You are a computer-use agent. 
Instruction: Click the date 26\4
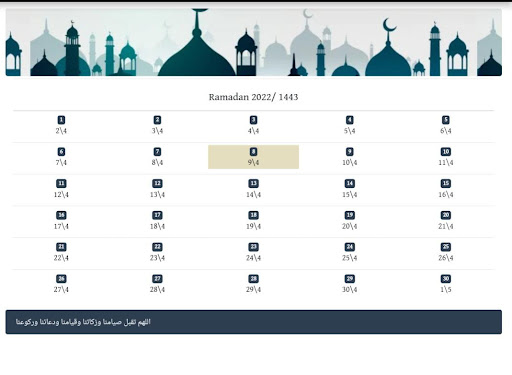[446, 258]
